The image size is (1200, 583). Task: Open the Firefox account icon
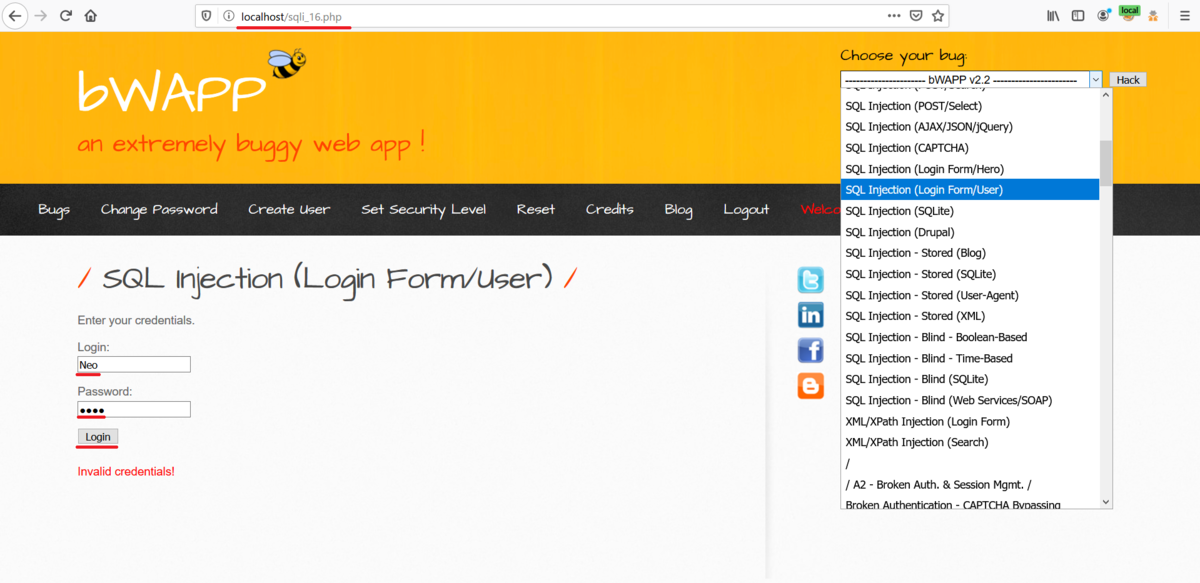pyautogui.click(x=1103, y=16)
